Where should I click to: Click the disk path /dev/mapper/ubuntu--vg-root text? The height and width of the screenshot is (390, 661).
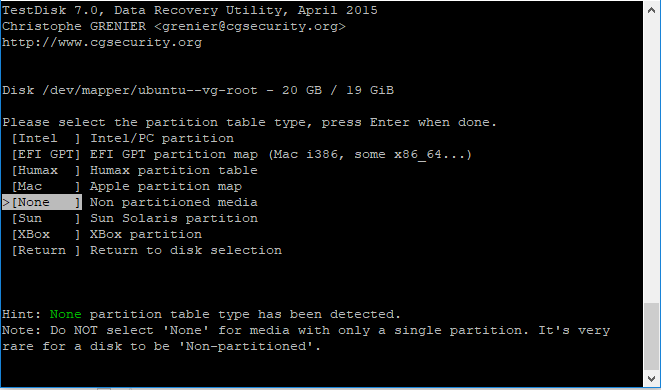click(x=150, y=90)
